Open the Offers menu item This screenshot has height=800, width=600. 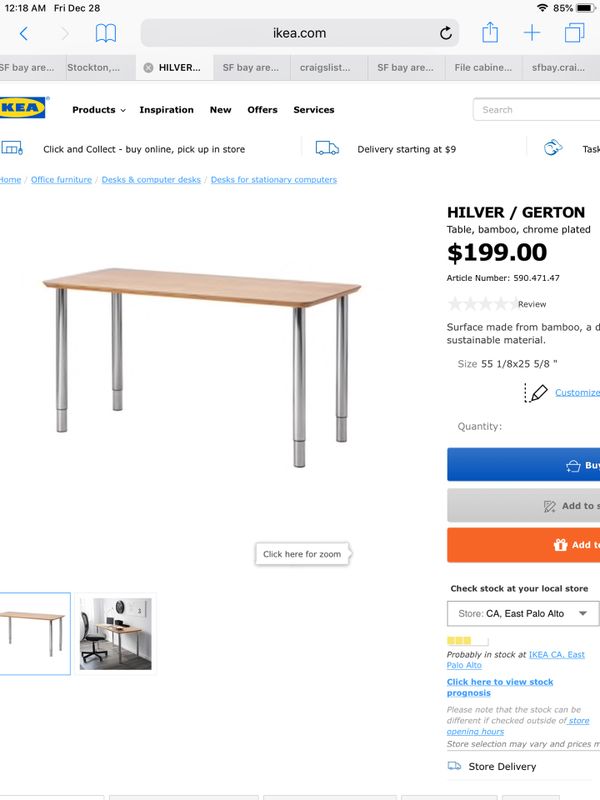(x=262, y=110)
